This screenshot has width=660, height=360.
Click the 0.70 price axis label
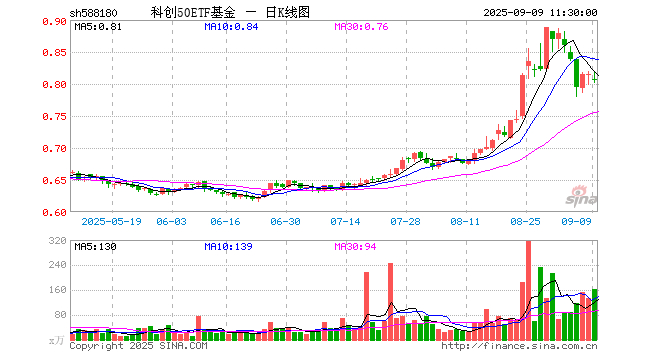(x=54, y=149)
